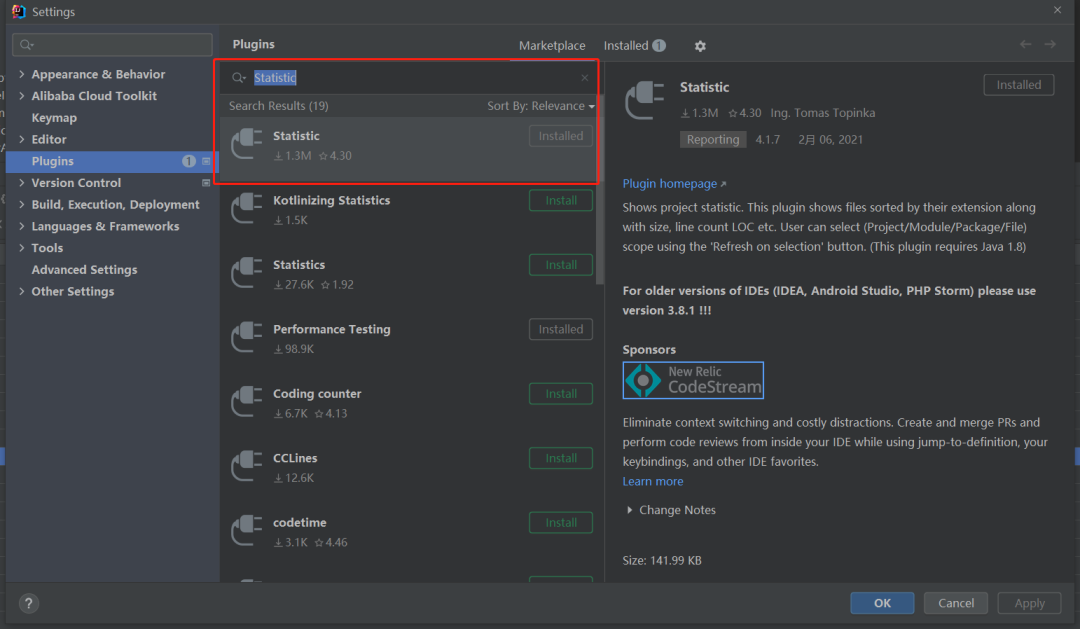Click the Search Results (19) label

point(278,106)
